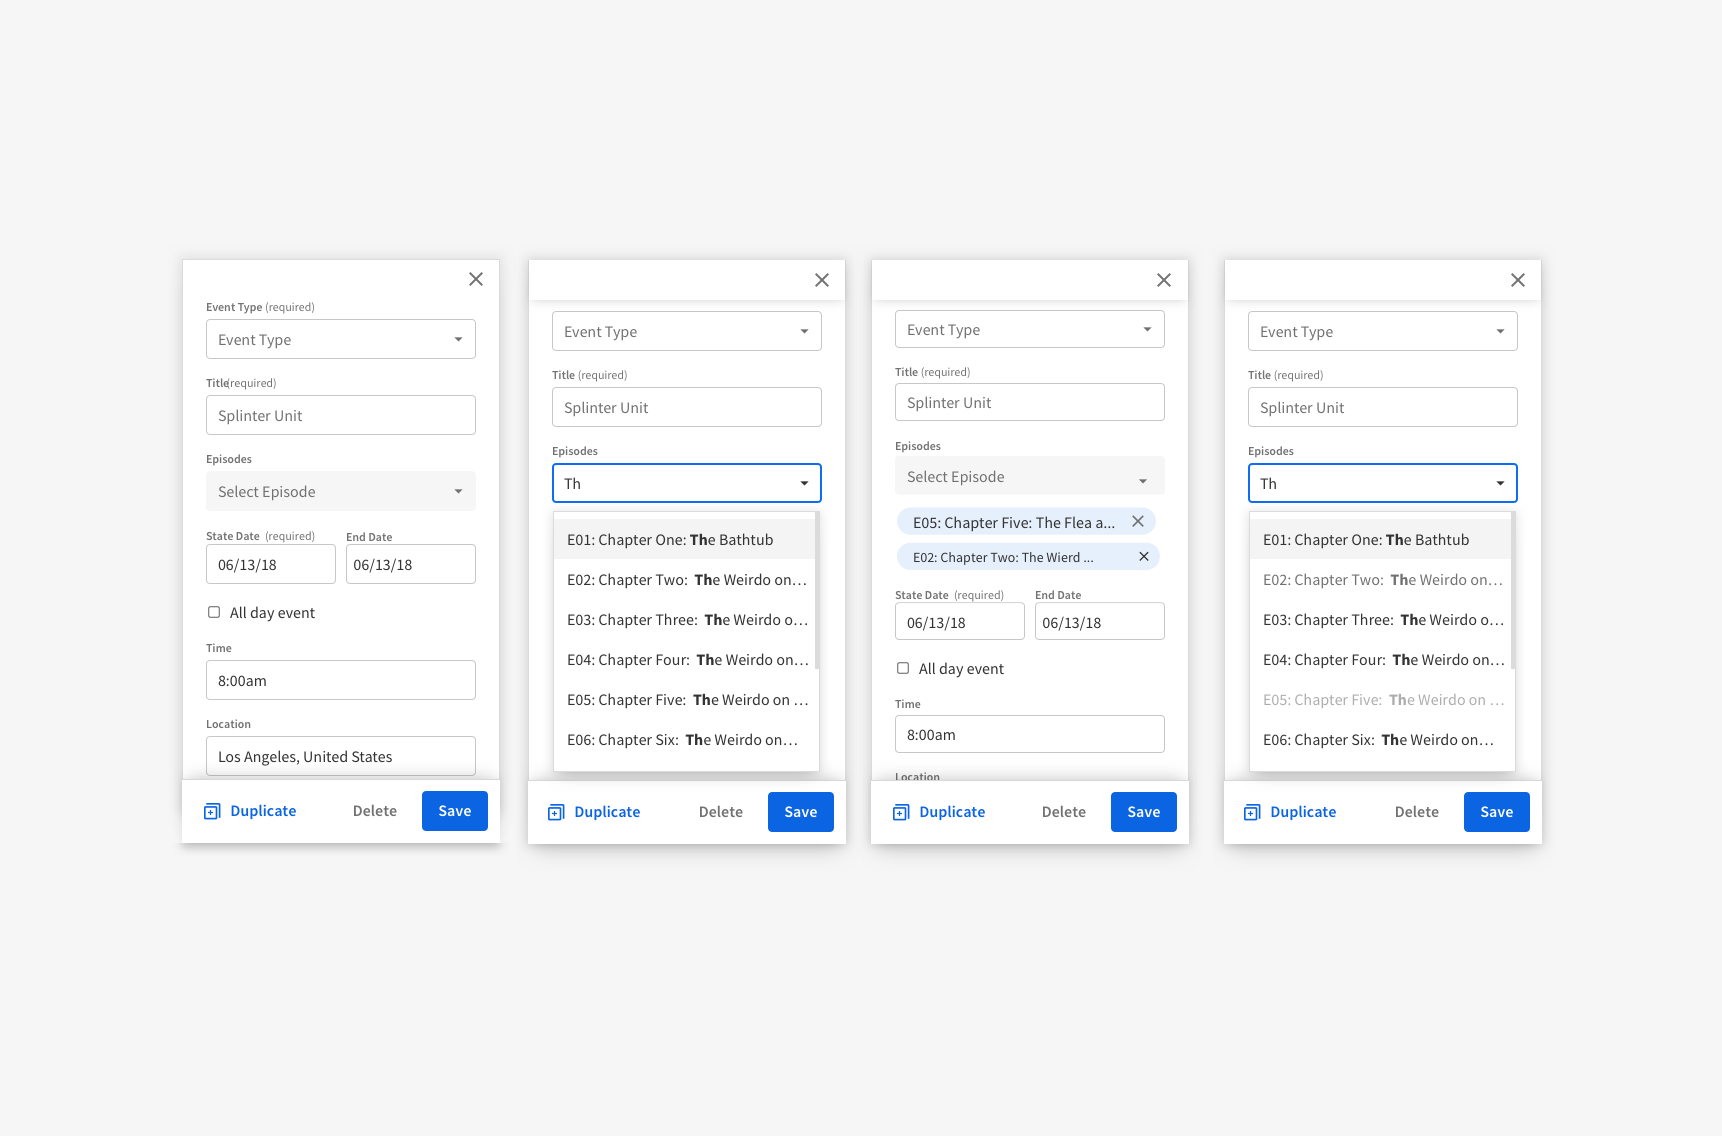
Task: Click Duplicate icon in the first panel
Action: coord(212,812)
